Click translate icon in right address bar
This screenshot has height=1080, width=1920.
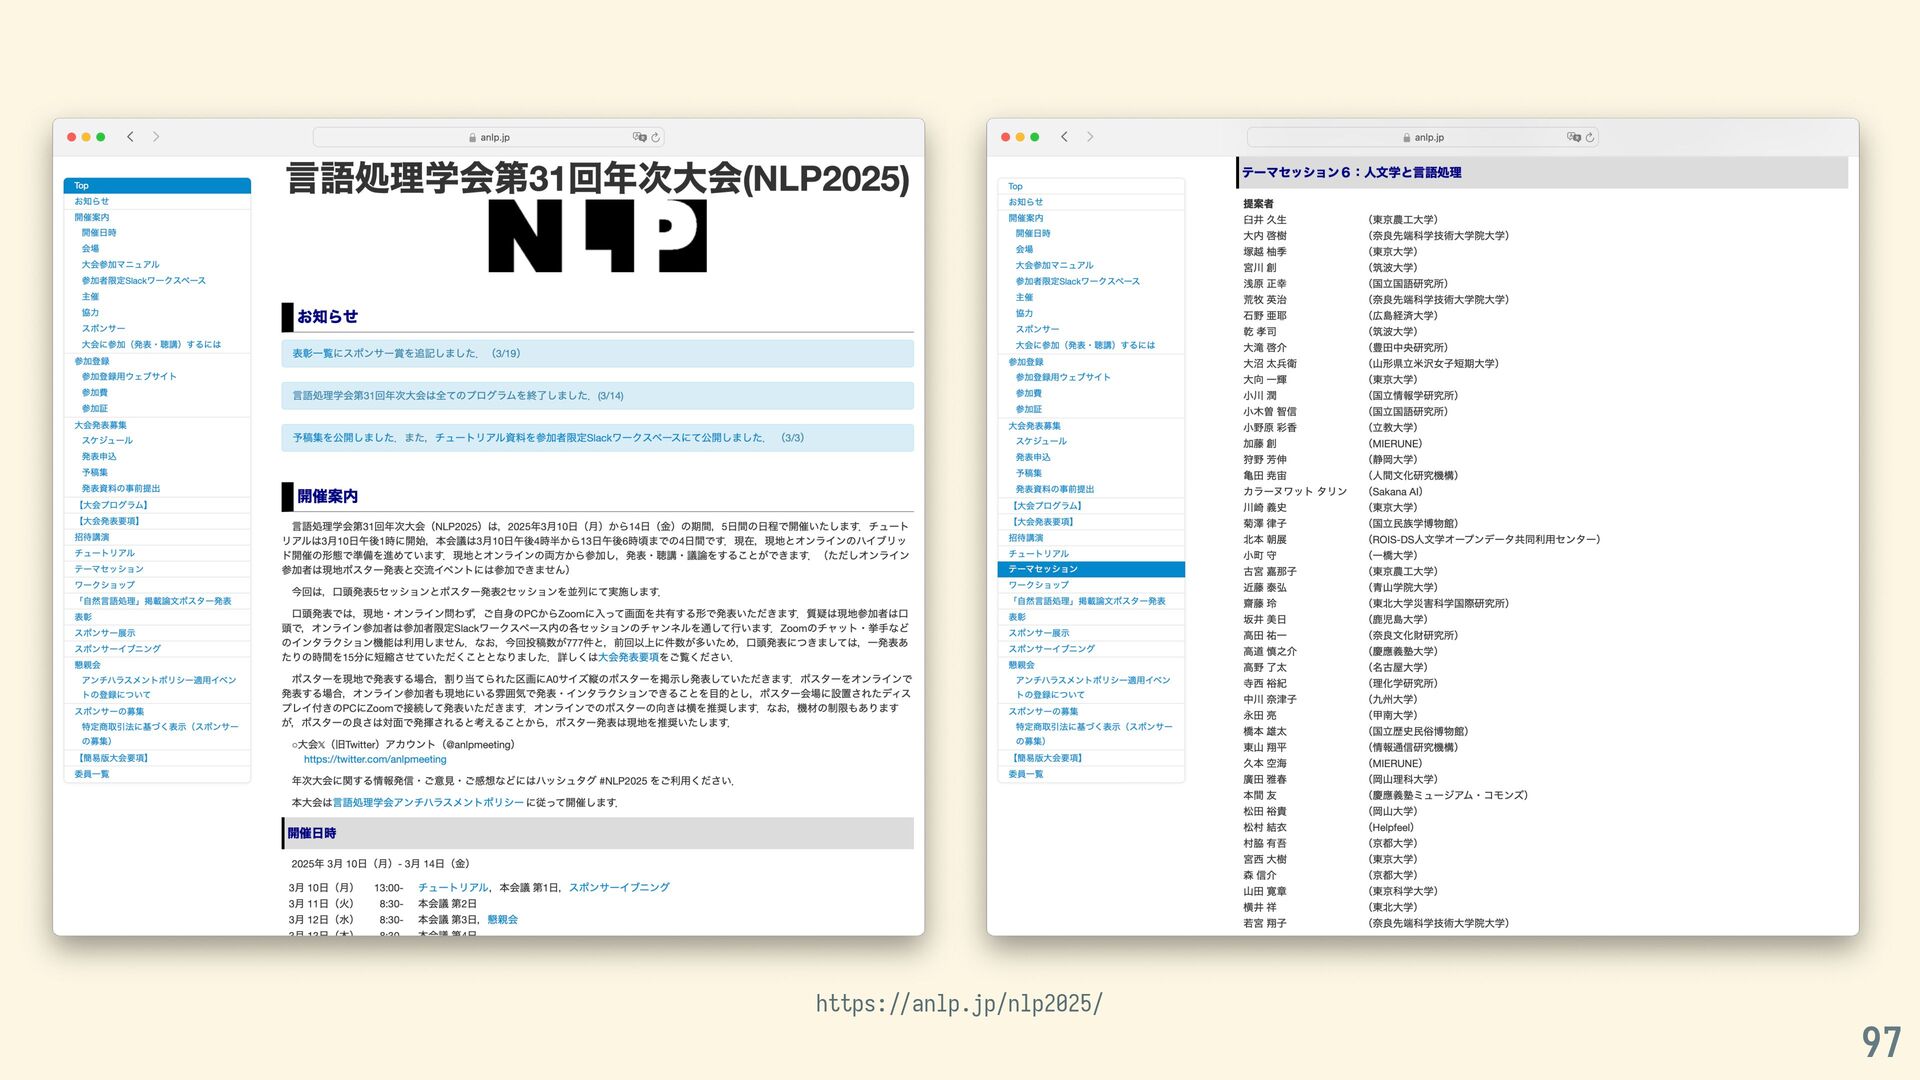pyautogui.click(x=1573, y=137)
